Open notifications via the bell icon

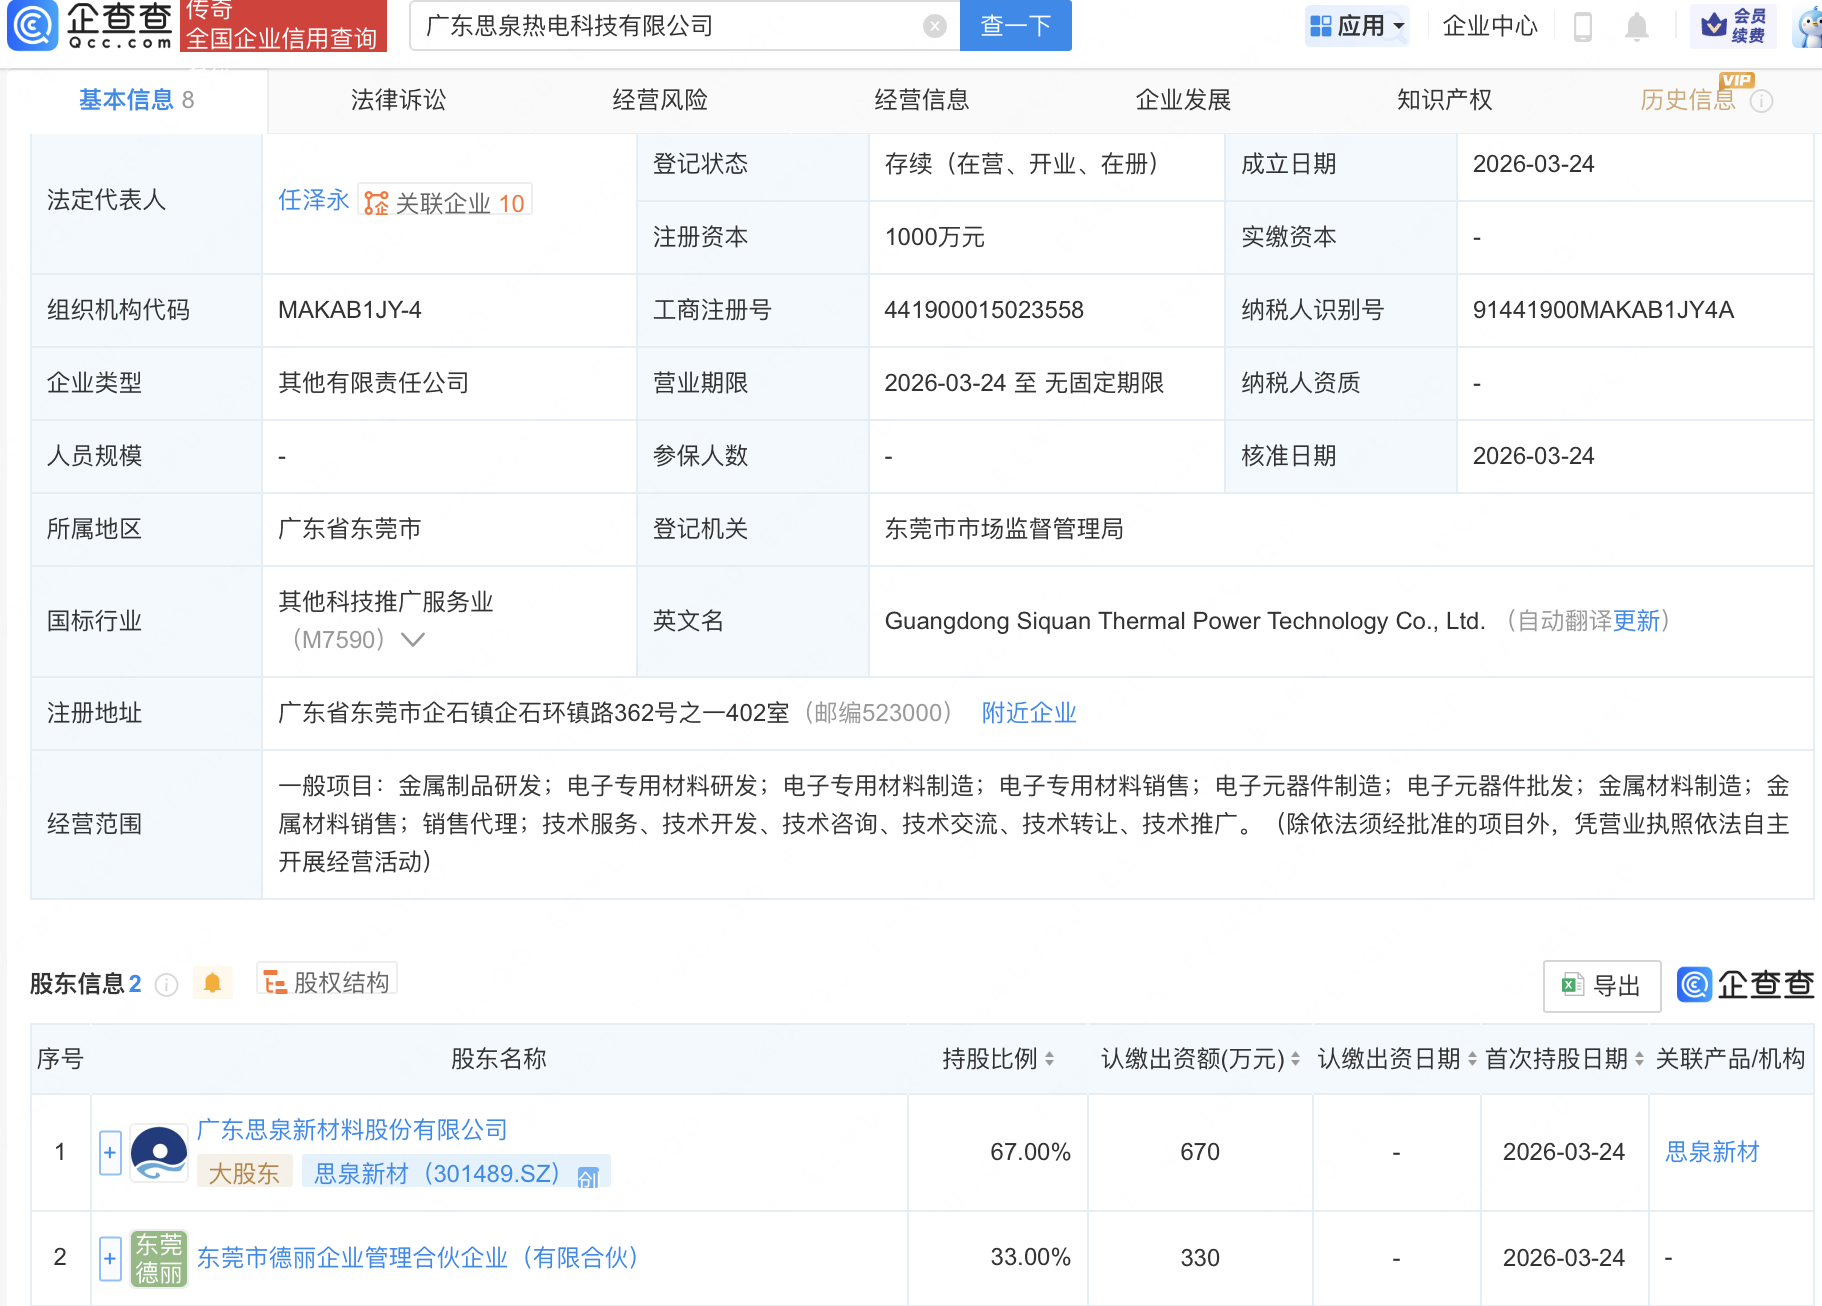[1636, 26]
